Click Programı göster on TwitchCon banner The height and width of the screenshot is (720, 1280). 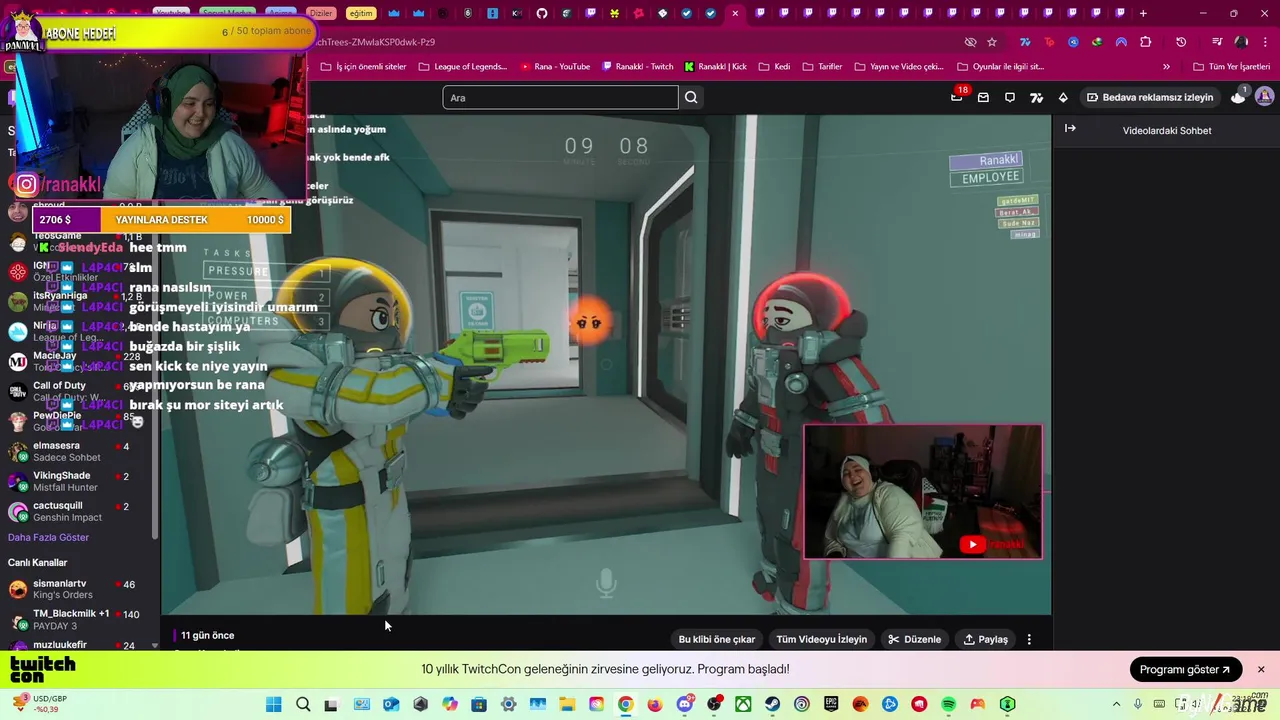(x=1185, y=669)
